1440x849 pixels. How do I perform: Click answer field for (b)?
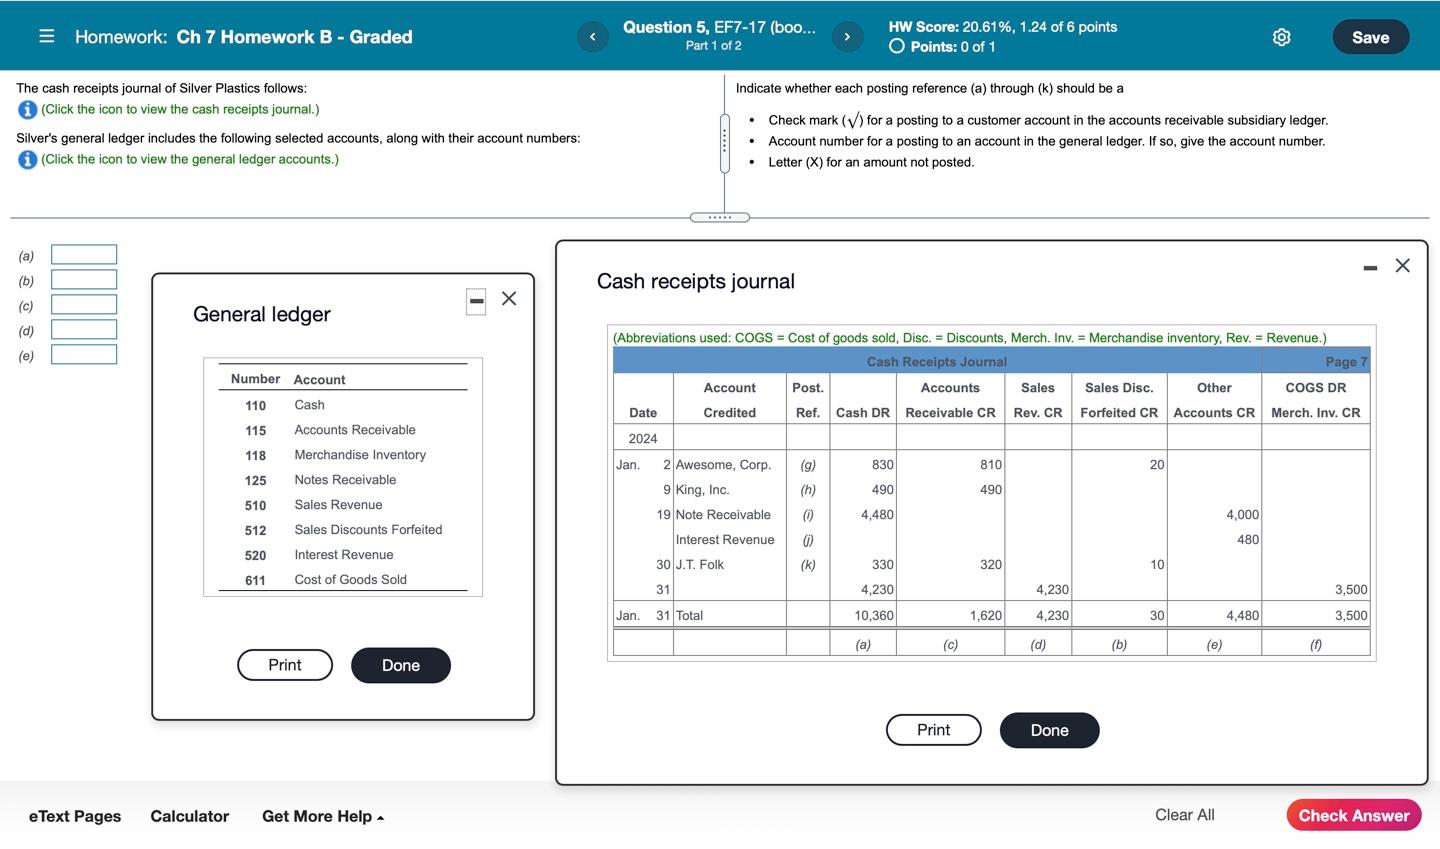pos(84,280)
